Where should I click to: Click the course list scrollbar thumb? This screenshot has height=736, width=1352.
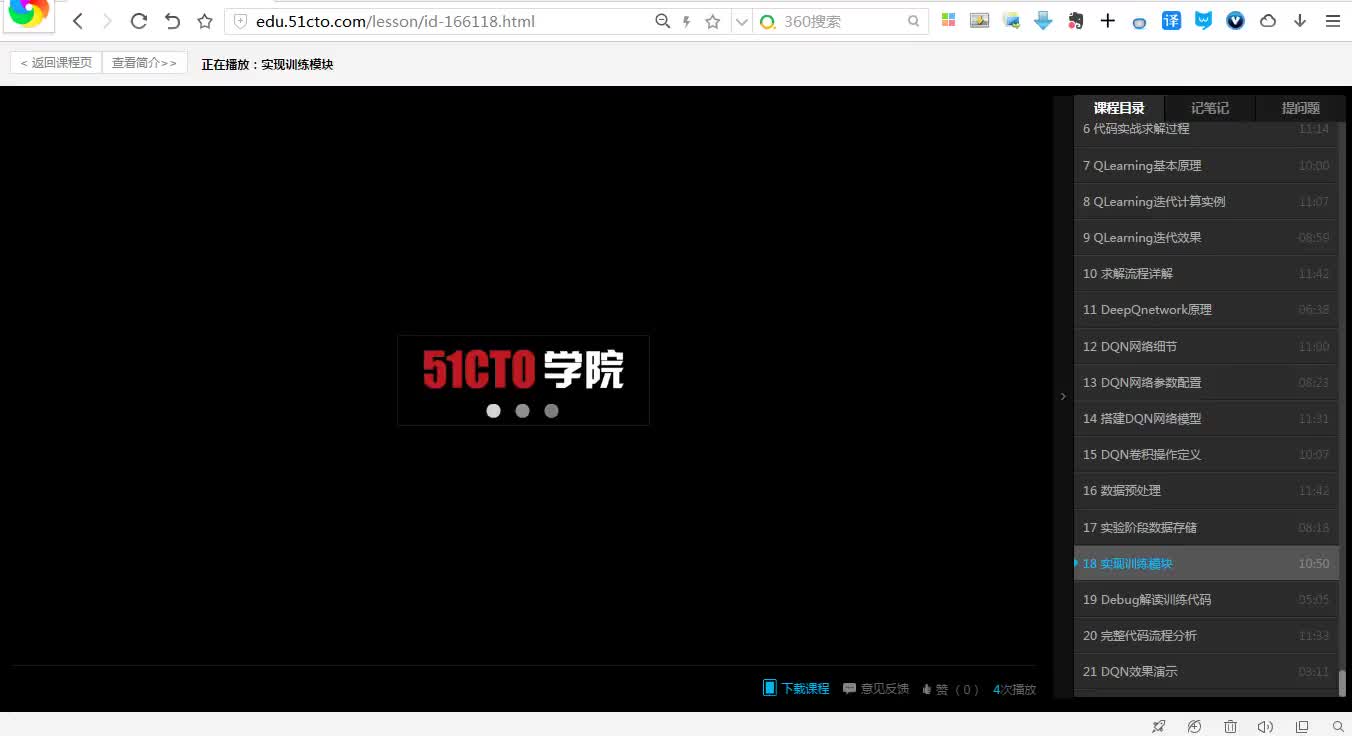1343,683
